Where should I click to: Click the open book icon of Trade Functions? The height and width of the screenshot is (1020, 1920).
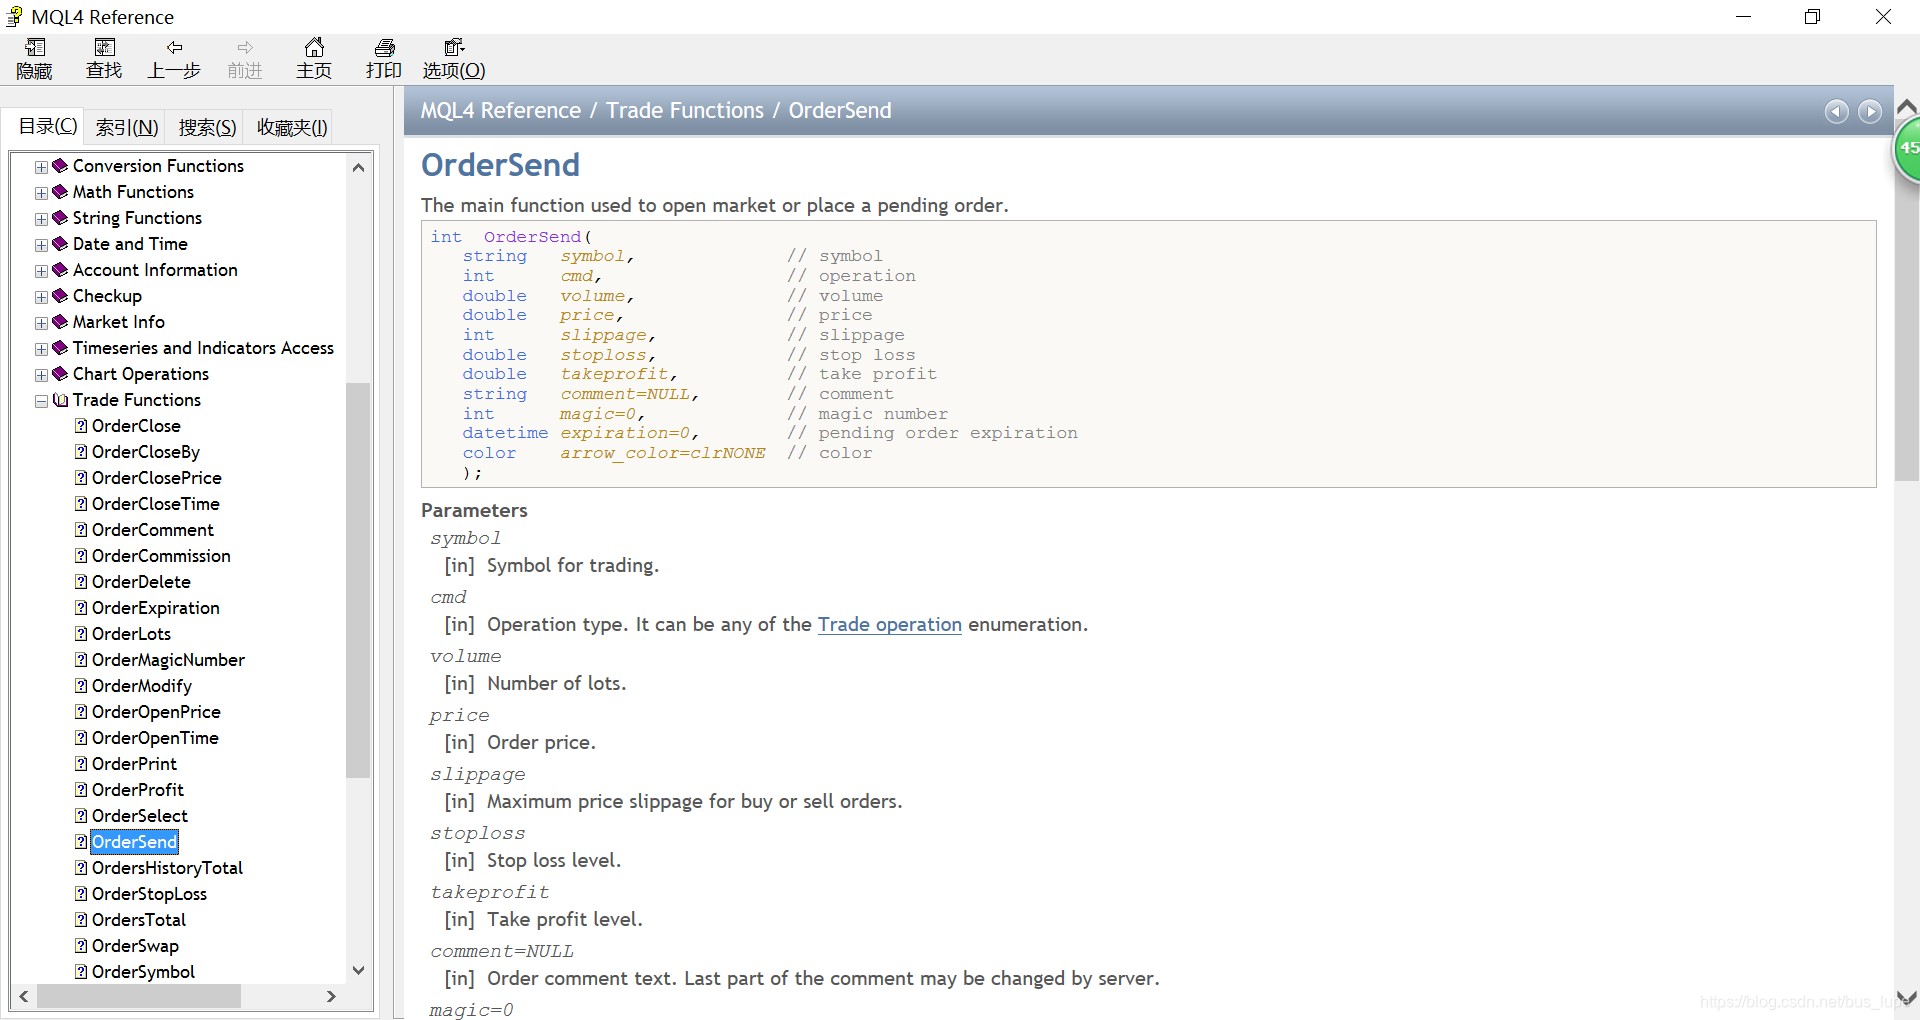pos(60,400)
